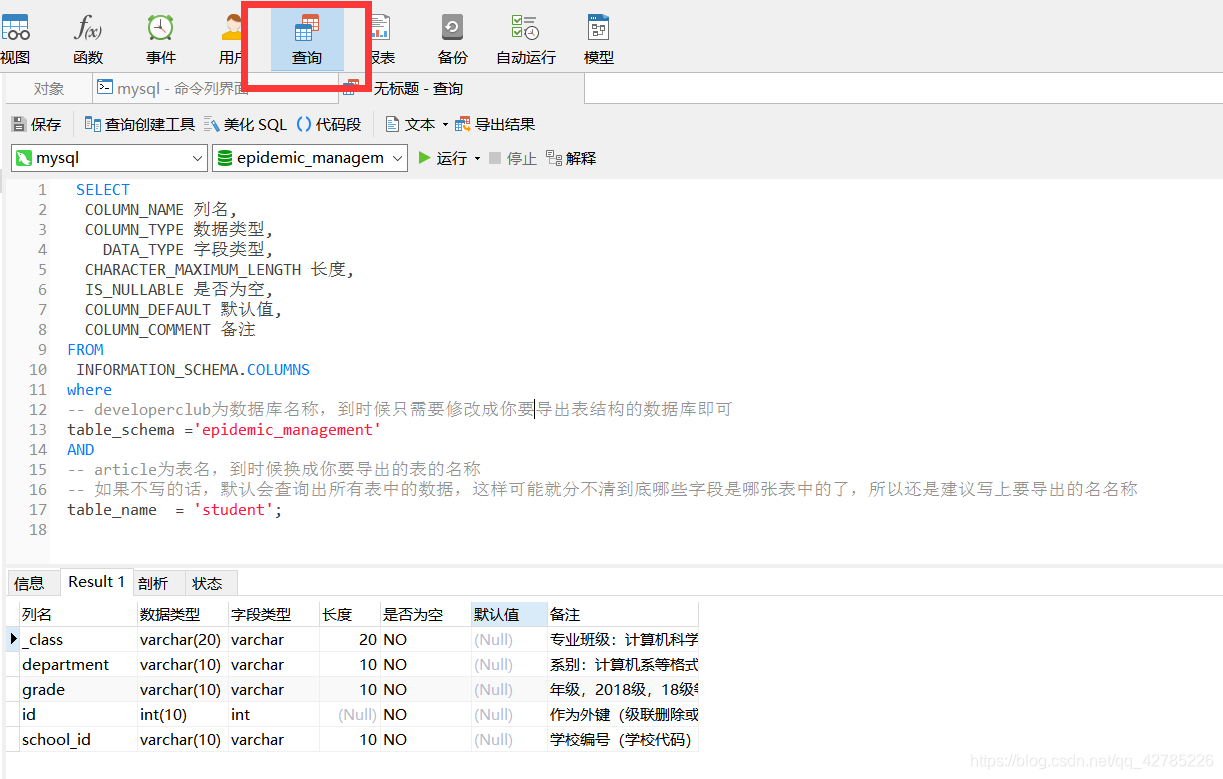Export results using 导出结果

click(x=498, y=124)
